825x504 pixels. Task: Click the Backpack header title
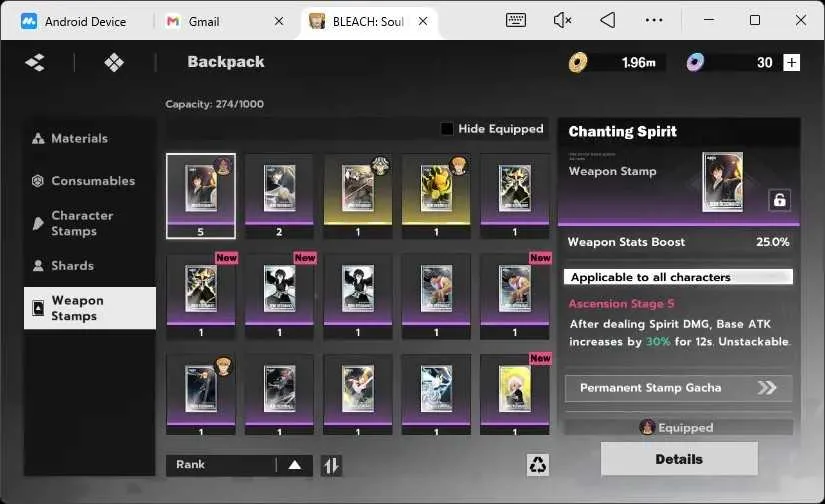tap(226, 62)
